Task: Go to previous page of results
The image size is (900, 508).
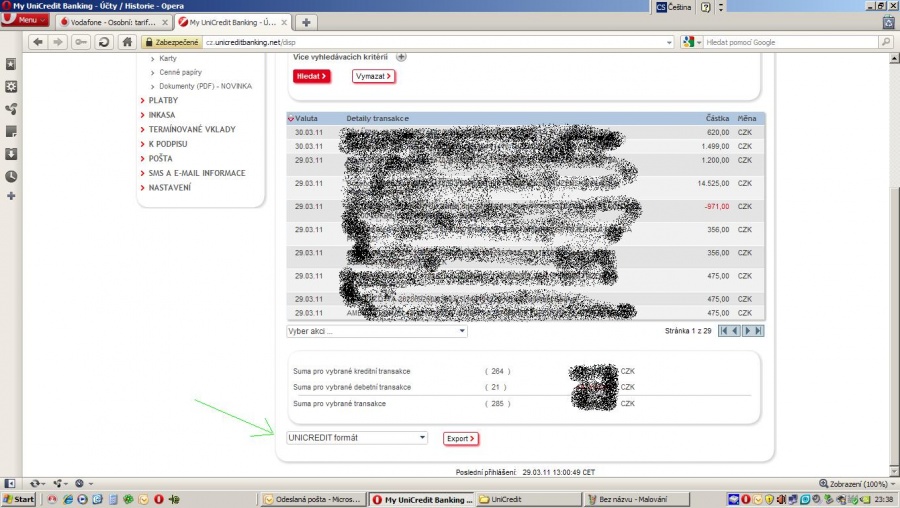Action: [x=735, y=331]
